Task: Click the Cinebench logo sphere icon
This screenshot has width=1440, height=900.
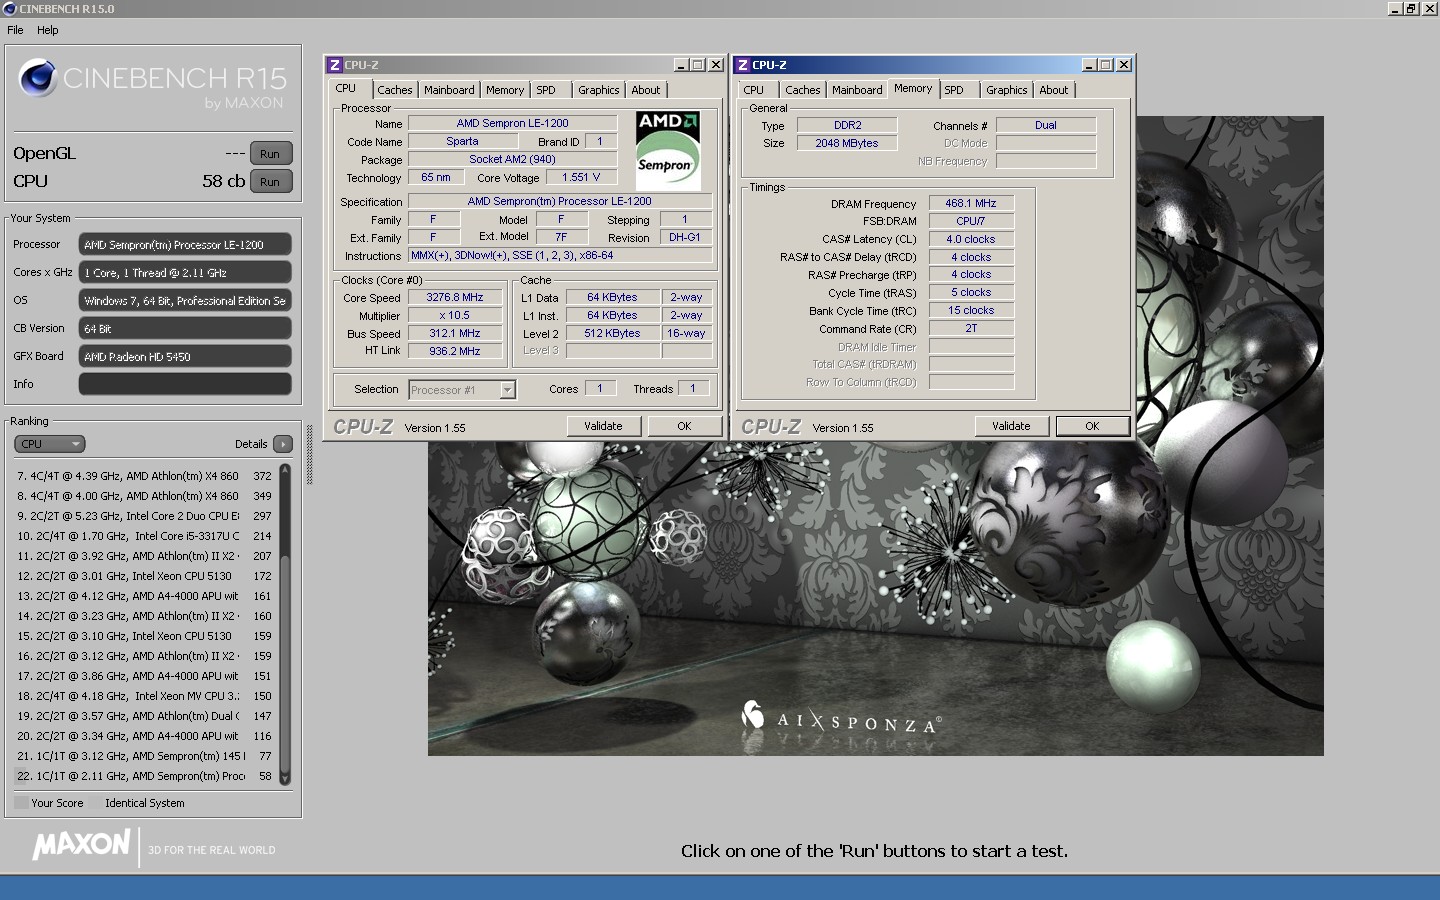Action: pos(38,78)
